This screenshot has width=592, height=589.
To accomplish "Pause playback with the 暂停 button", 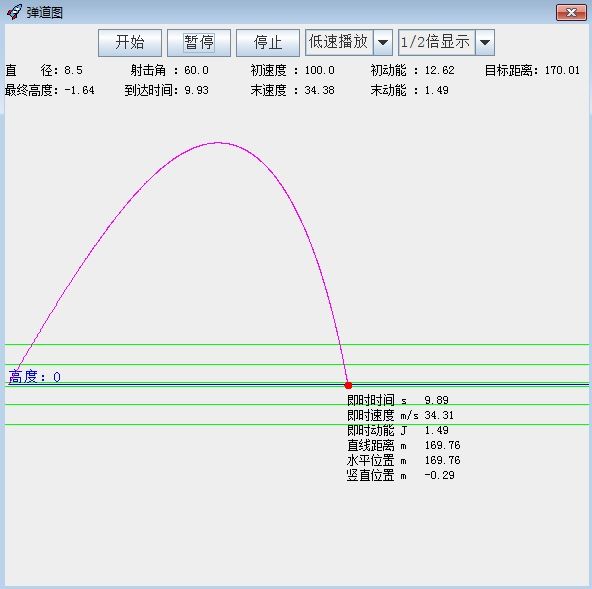I will (199, 43).
